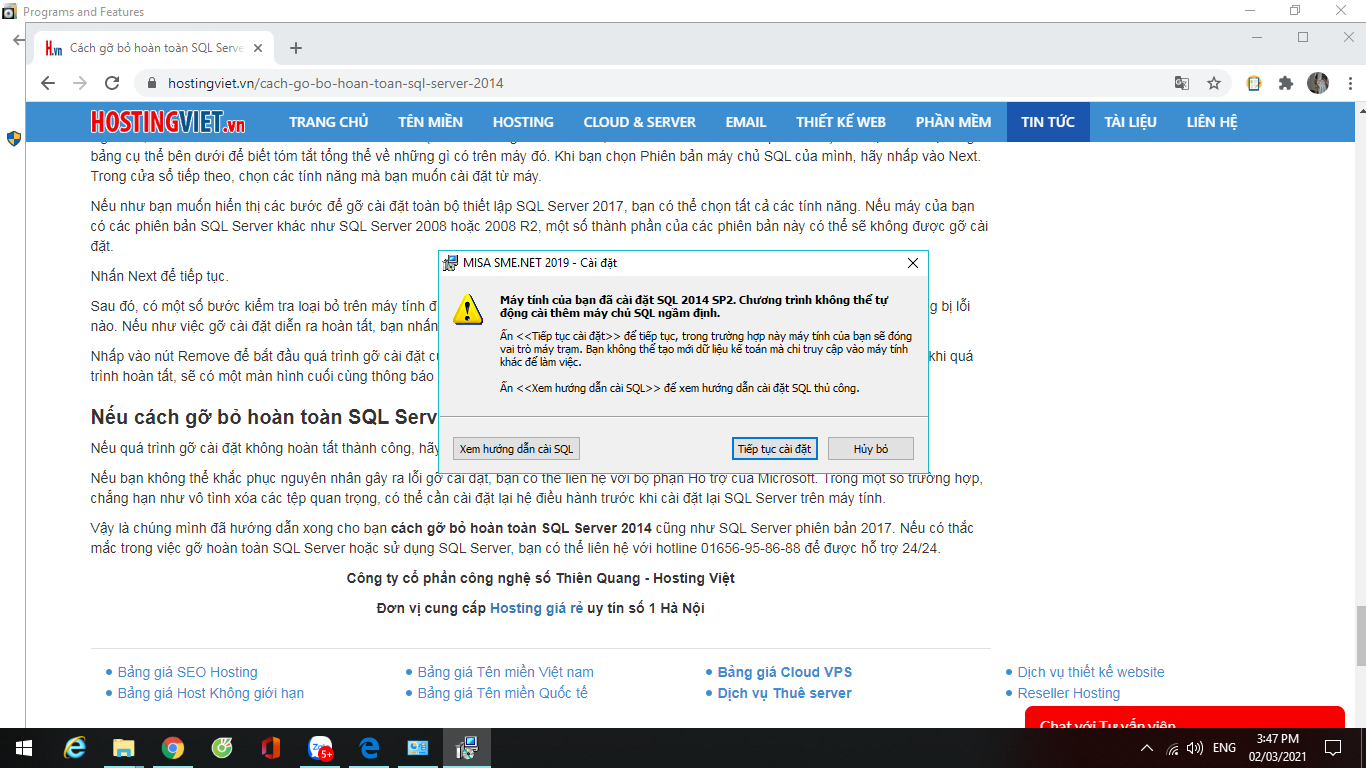Open the Action Center notifications icon
This screenshot has height=768, width=1366.
point(1332,748)
